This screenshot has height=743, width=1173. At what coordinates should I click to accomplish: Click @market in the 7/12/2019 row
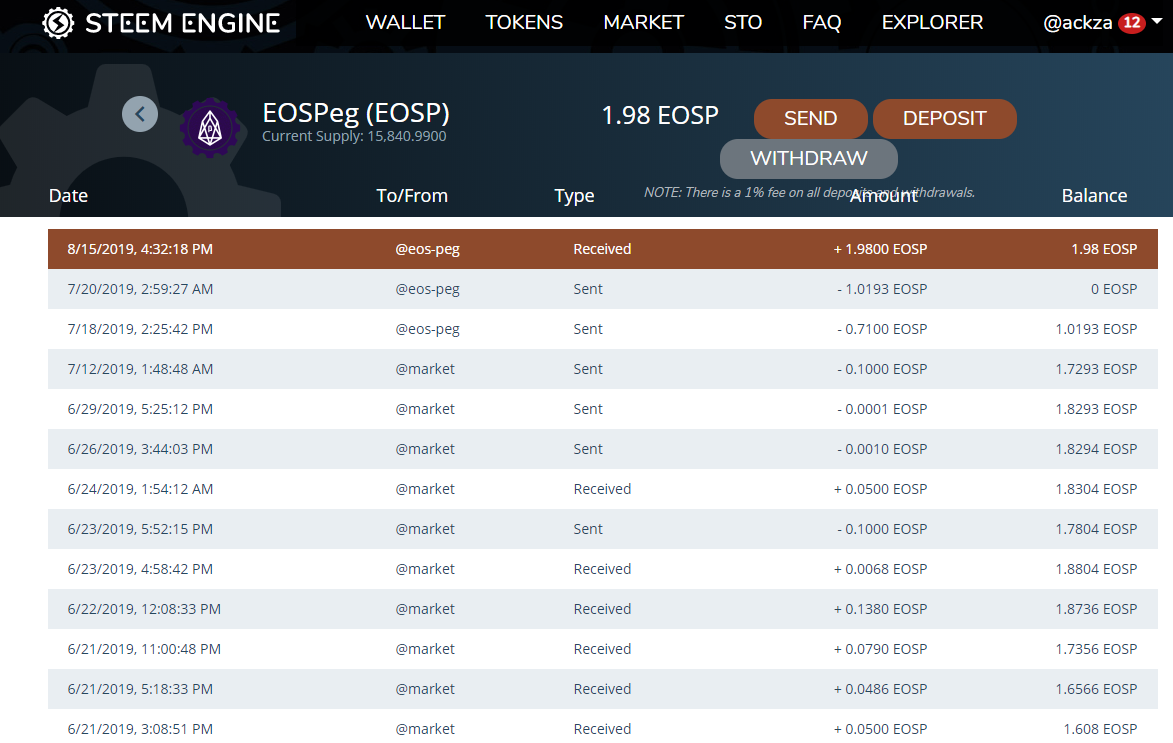(x=425, y=369)
